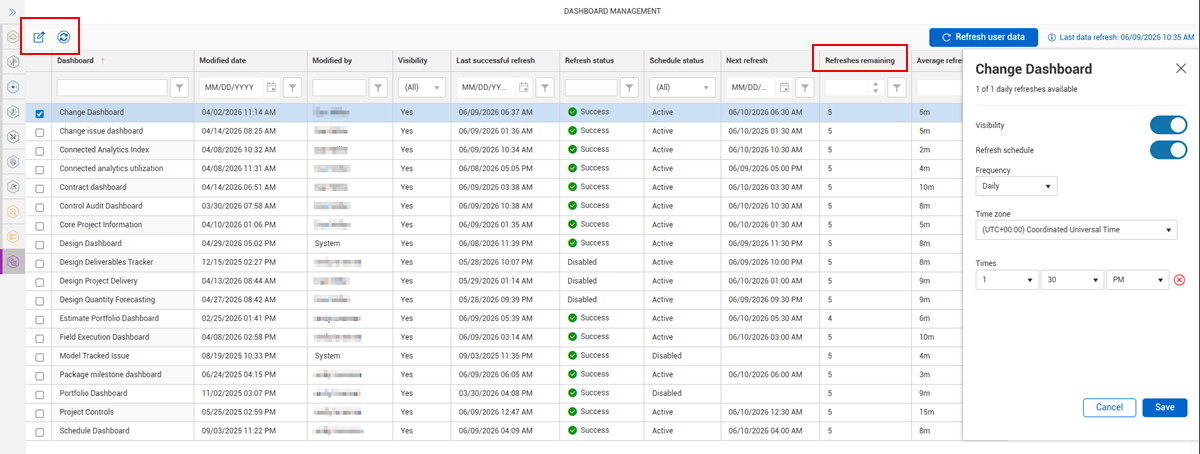Select the Connected analytics utilization row name
This screenshot has width=1200, height=454.
tap(111, 168)
